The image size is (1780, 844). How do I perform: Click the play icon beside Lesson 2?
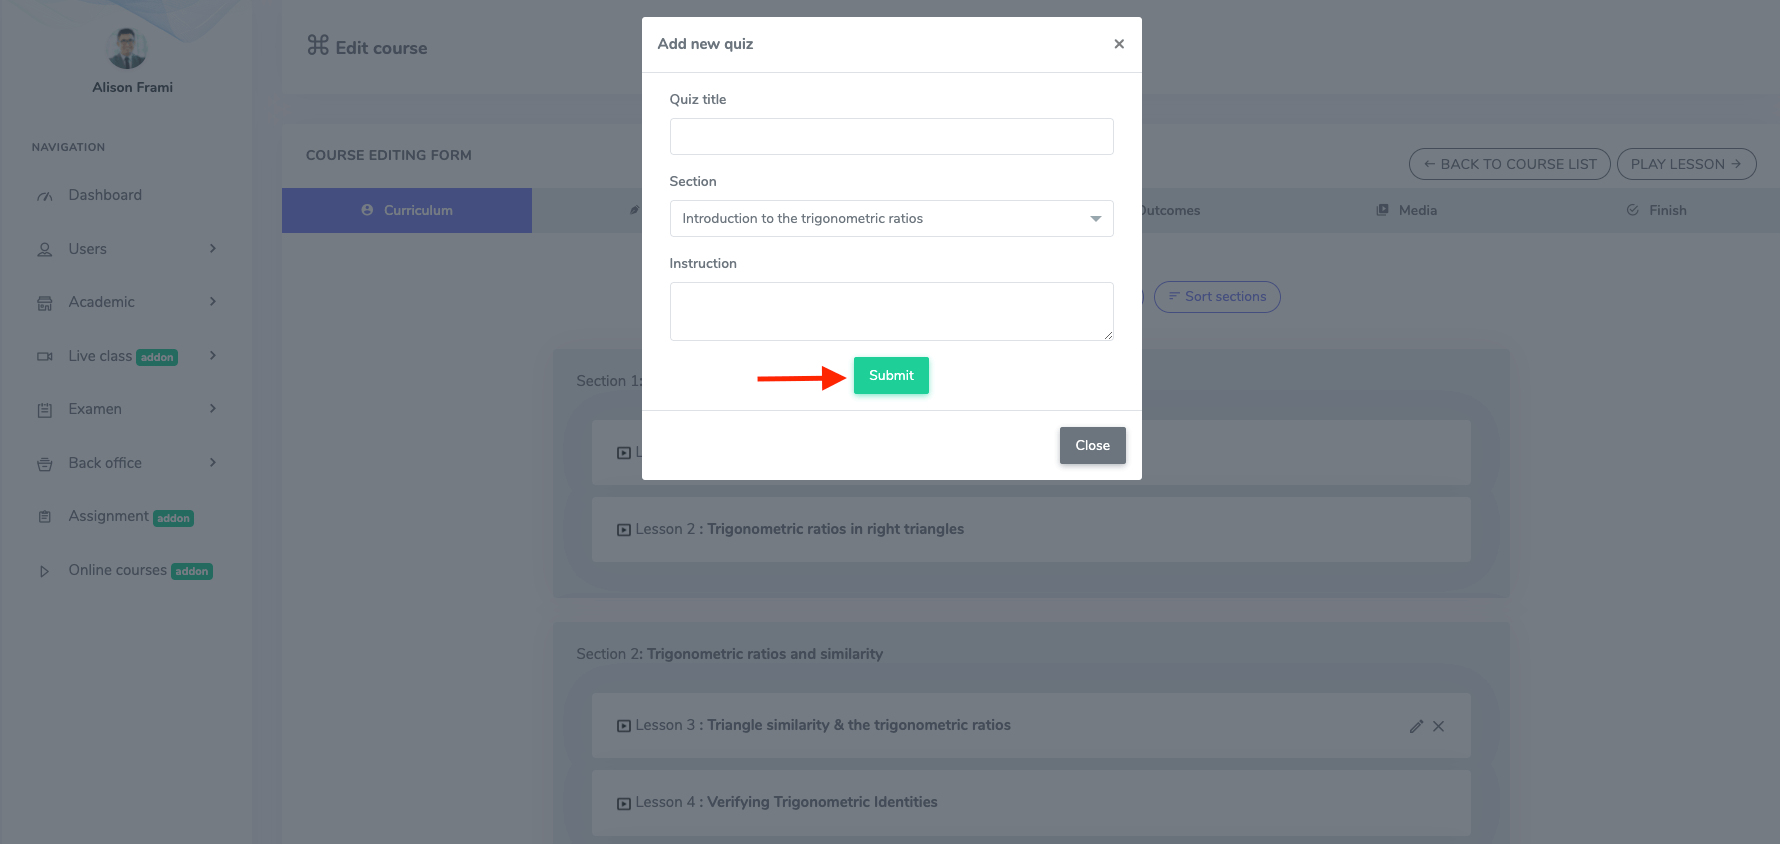pos(623,529)
